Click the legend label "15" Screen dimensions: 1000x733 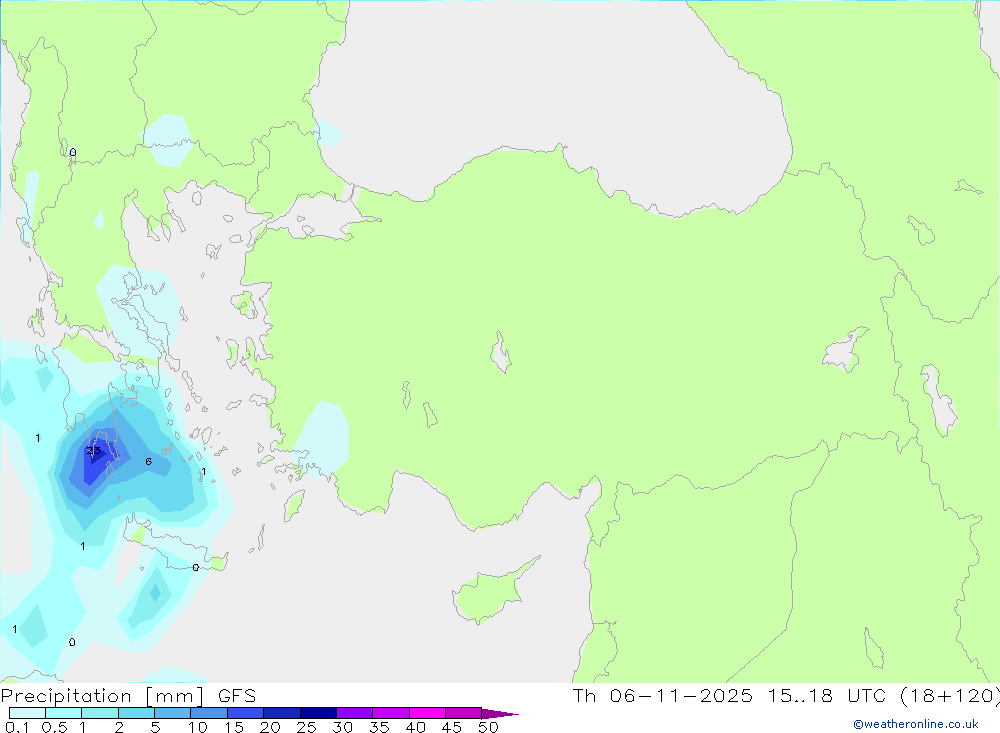tap(234, 727)
